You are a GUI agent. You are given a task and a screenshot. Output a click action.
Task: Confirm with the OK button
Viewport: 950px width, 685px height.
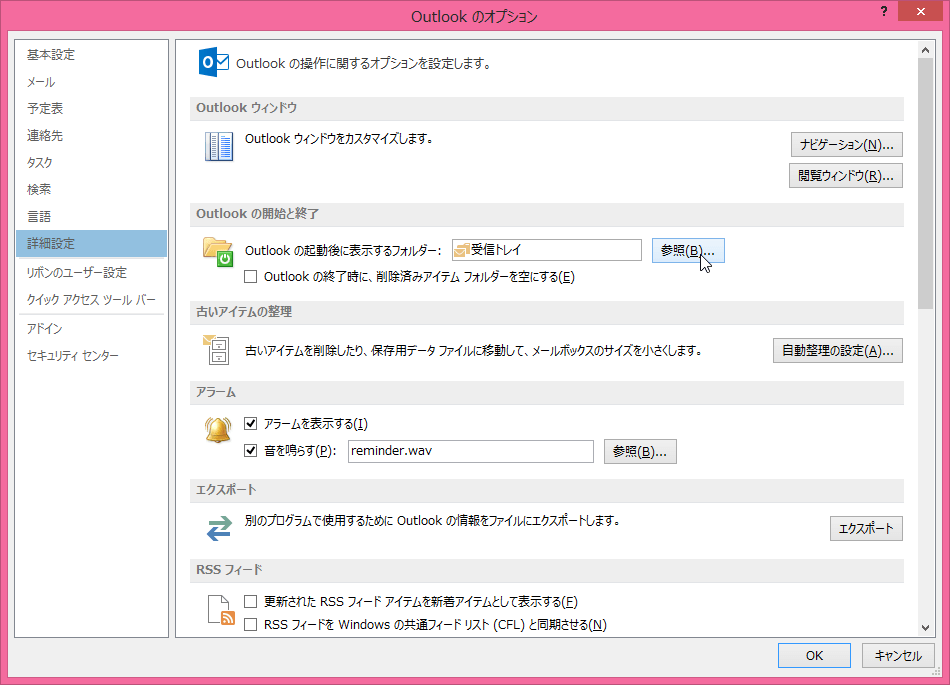point(814,655)
